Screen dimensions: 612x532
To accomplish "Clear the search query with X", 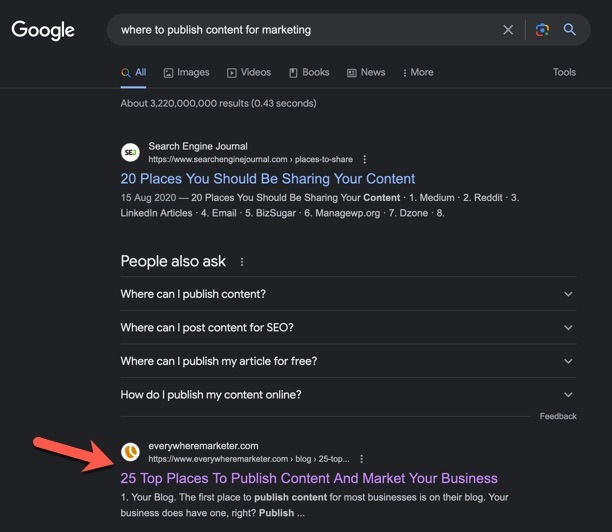I will [x=508, y=30].
